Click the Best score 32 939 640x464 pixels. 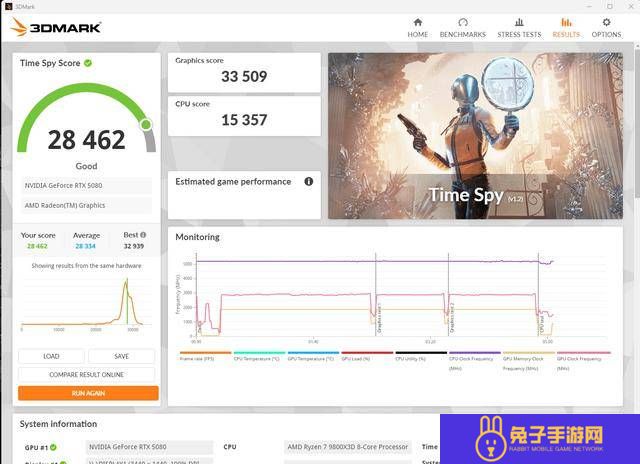(134, 246)
